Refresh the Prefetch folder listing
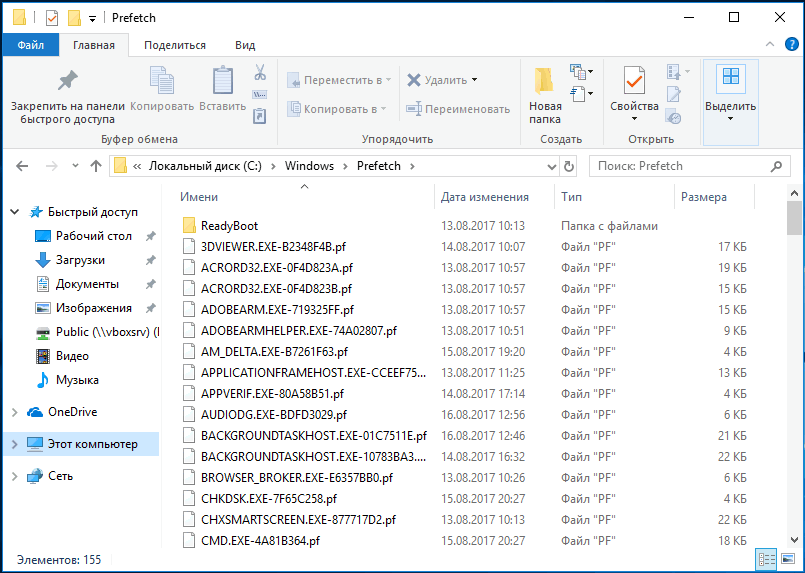 tap(569, 166)
